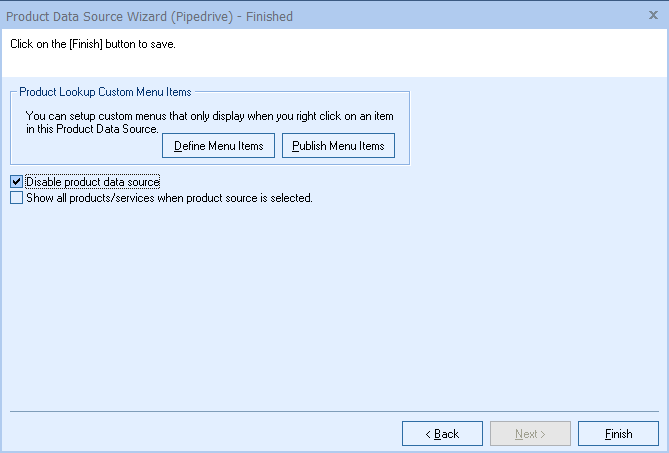Image resolution: width=669 pixels, height=453 pixels.
Task: Click the white header banner area
Action: click(400, 58)
